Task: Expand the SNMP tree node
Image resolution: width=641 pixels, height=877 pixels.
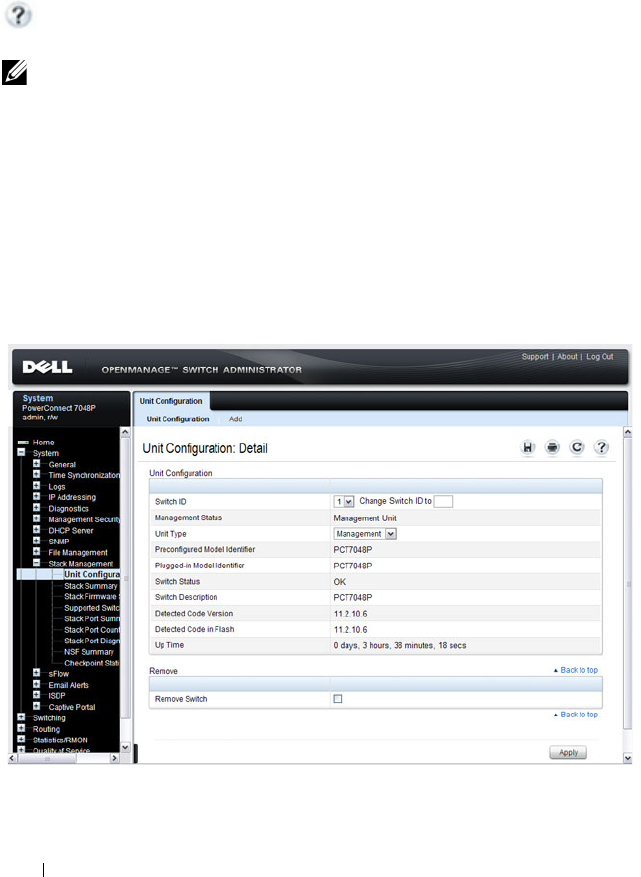Action: coord(36,540)
